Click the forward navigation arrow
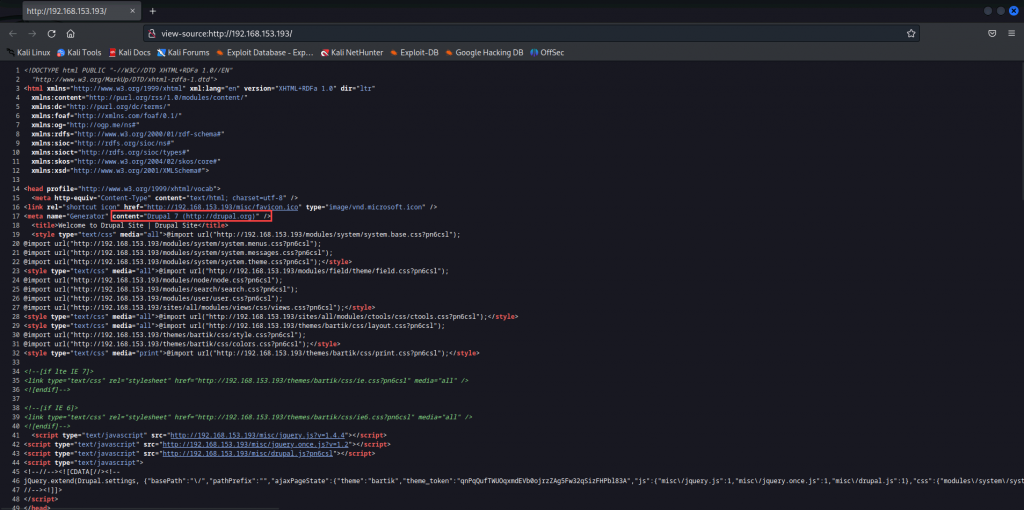1024x510 pixels. pyautogui.click(x=32, y=34)
